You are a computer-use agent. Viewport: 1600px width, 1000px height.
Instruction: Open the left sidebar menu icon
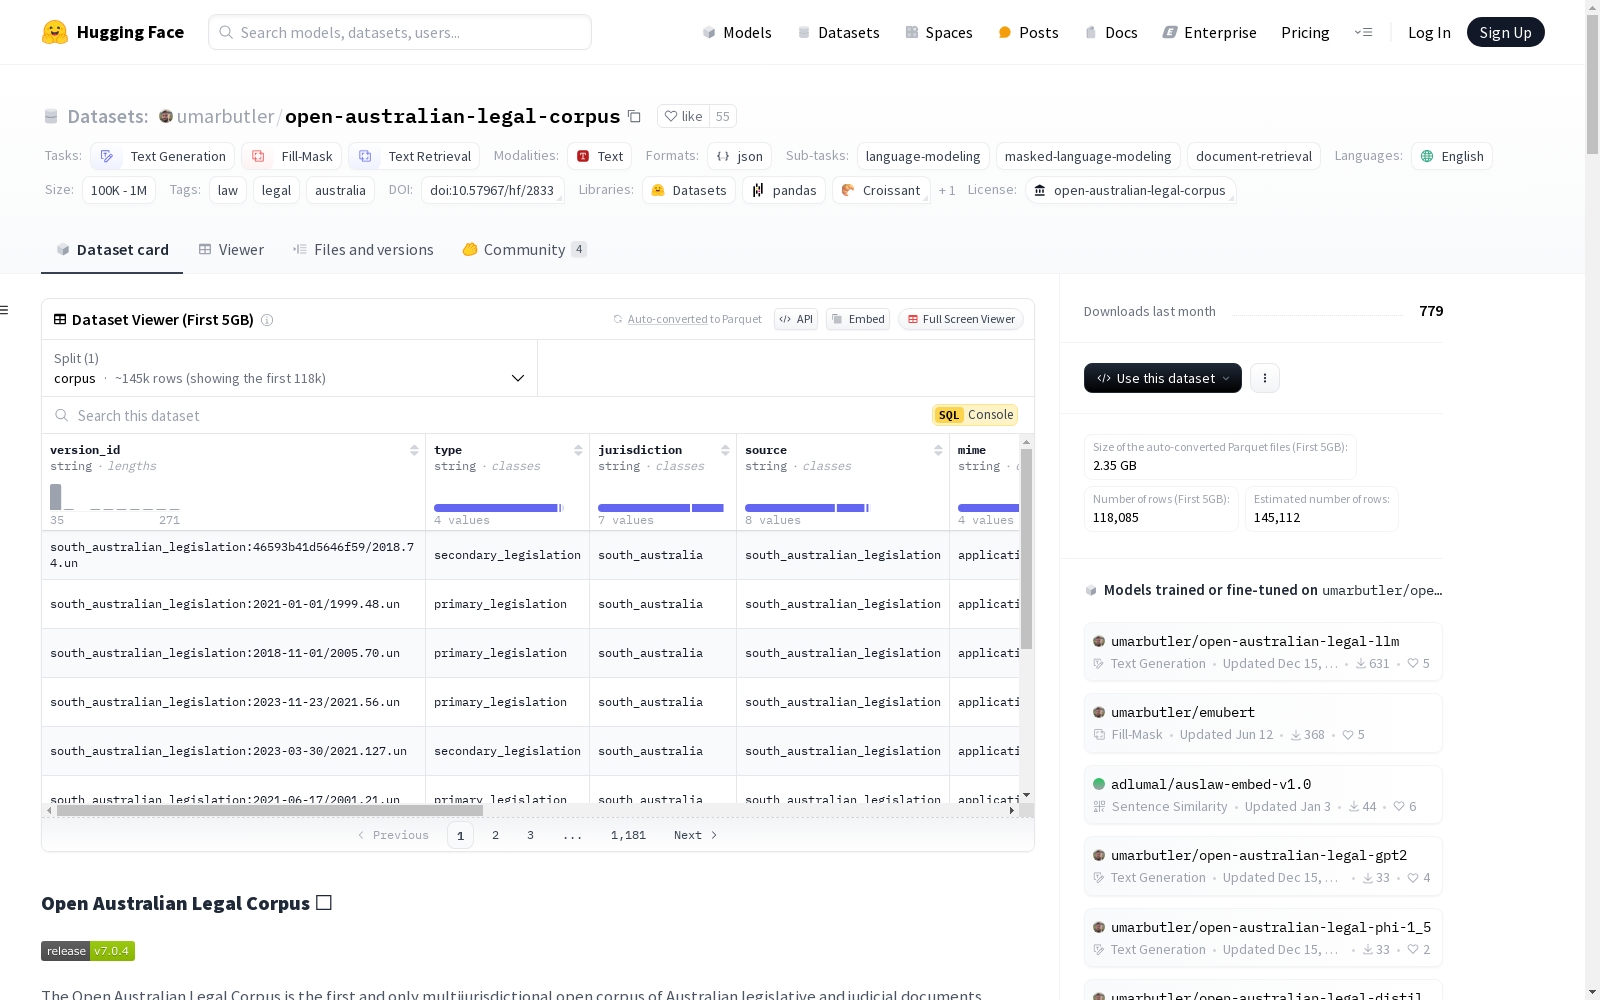(x=5, y=310)
